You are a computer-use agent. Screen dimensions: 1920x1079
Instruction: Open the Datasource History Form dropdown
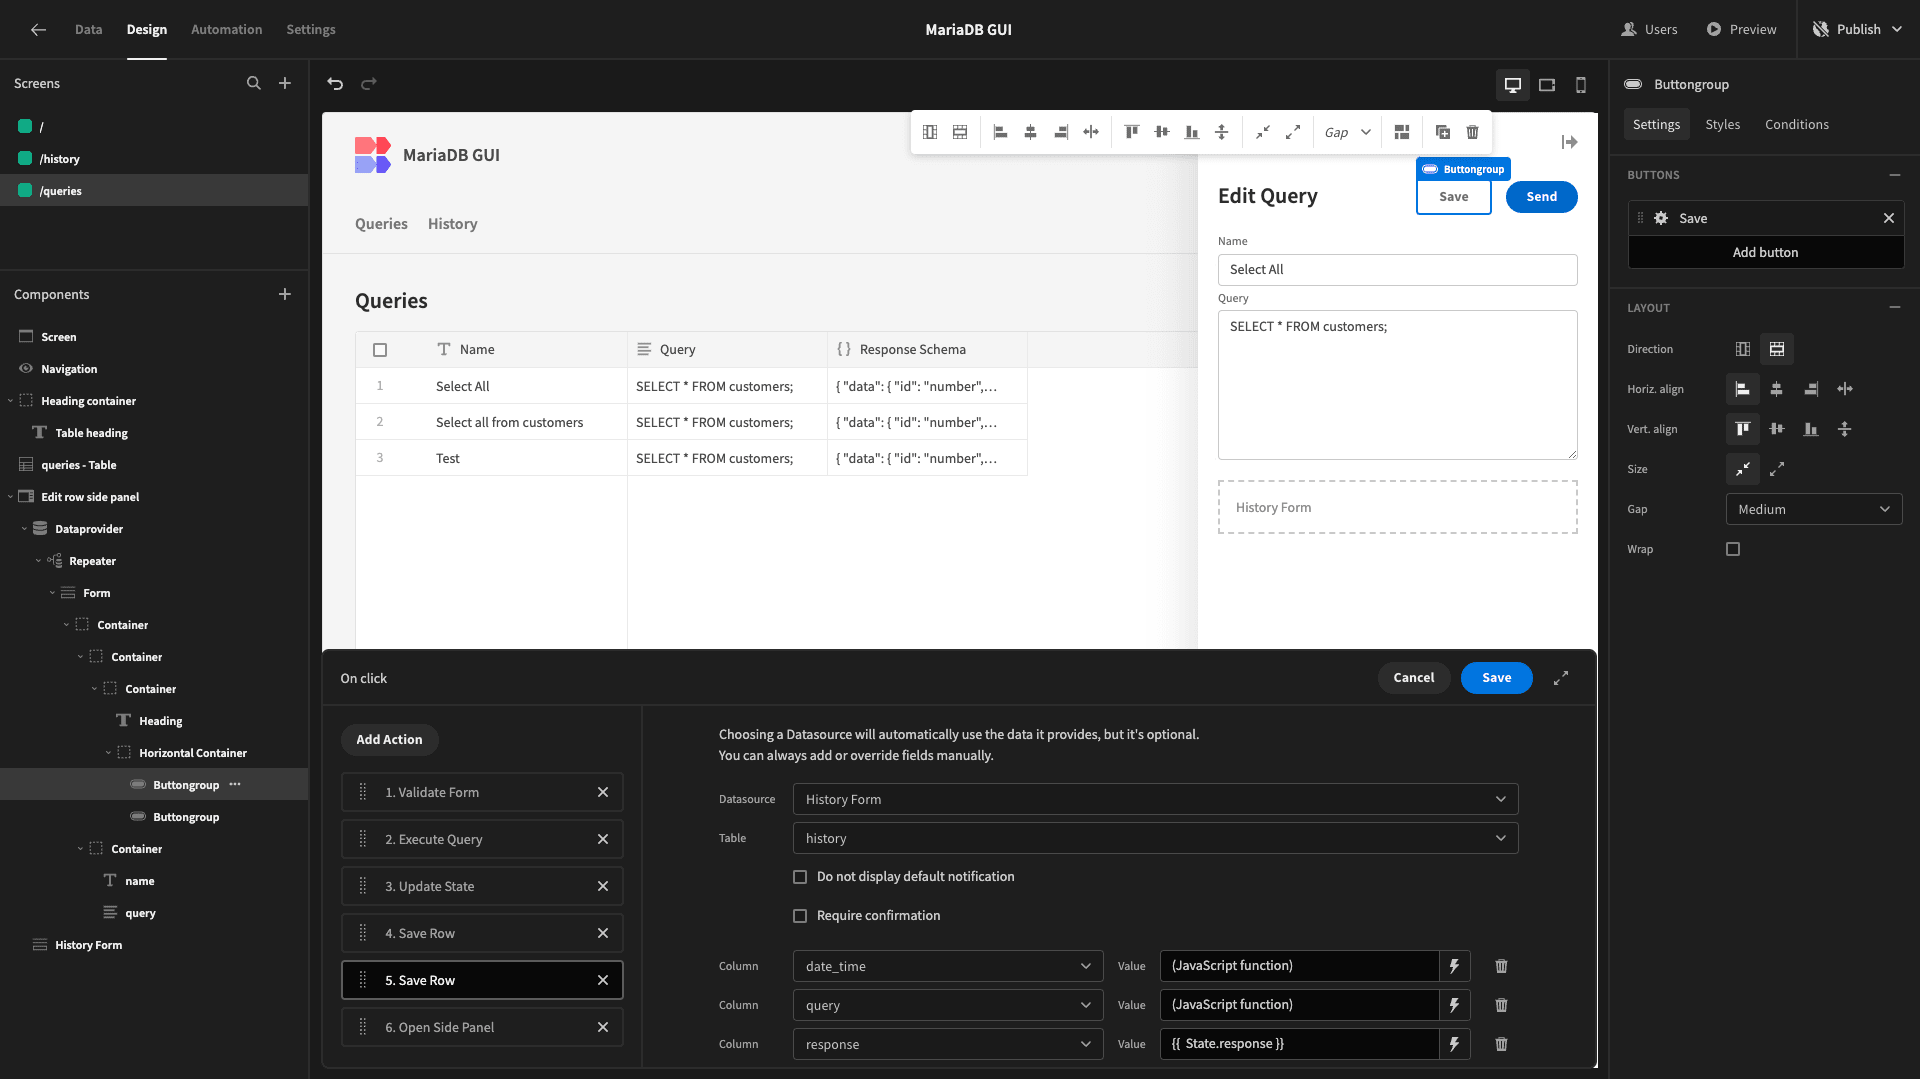click(1155, 799)
